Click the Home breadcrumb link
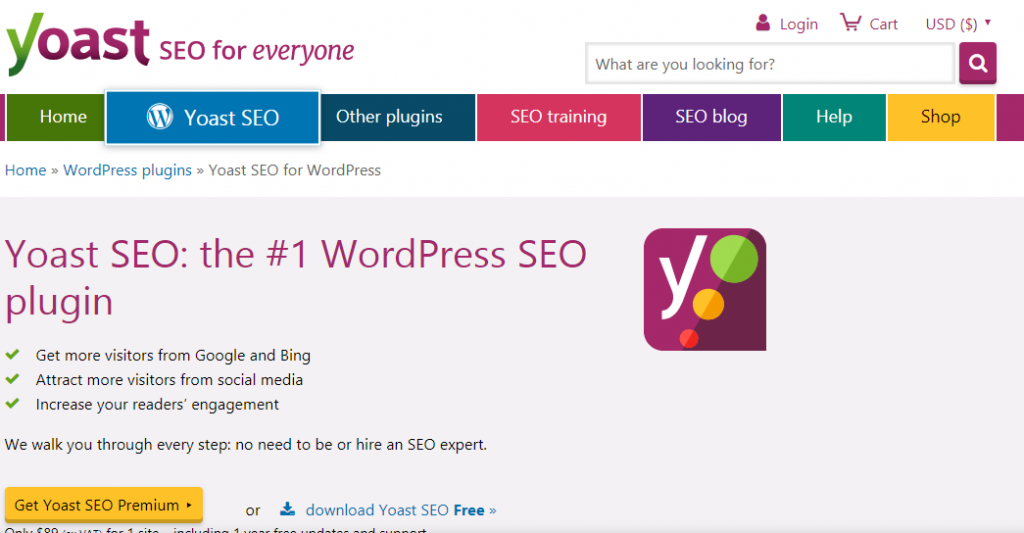The height and width of the screenshot is (533, 1024). (26, 170)
